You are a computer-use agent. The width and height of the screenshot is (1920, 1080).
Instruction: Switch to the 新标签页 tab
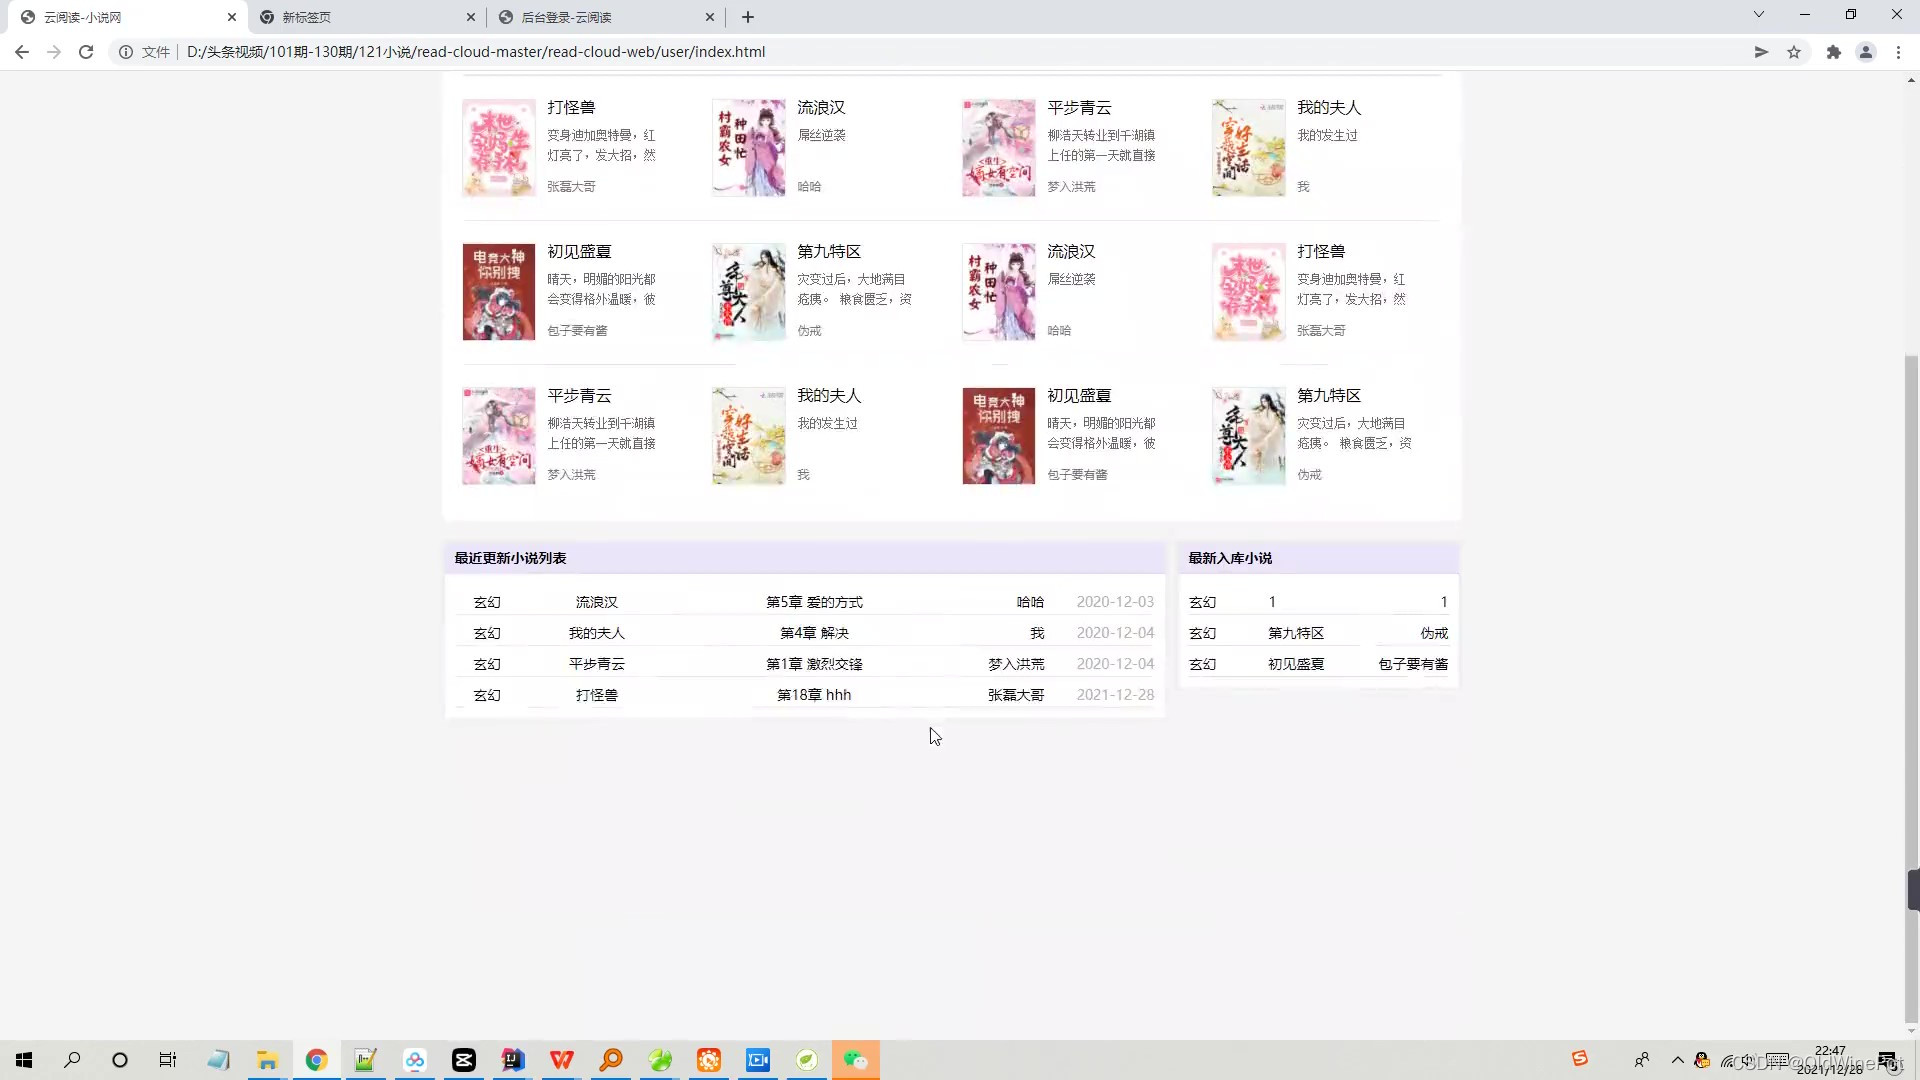point(306,17)
